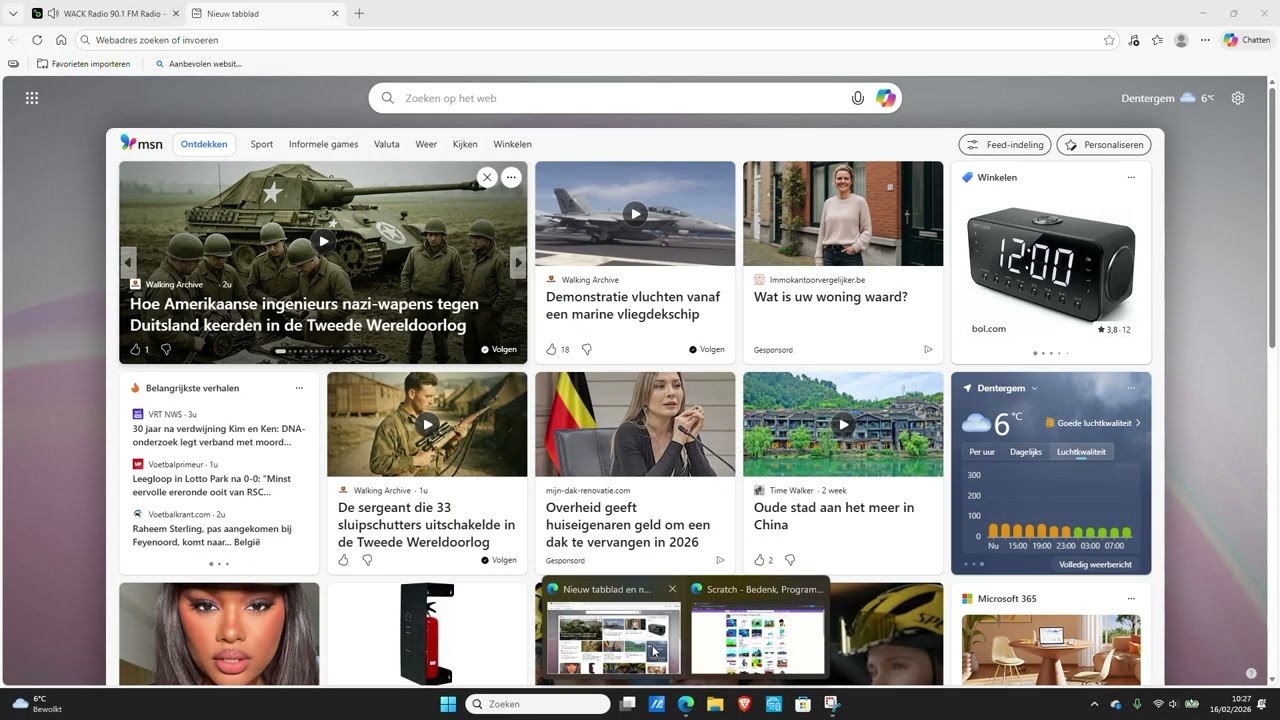Image resolution: width=1280 pixels, height=720 pixels.
Task: Open Copilot icon in web search box
Action: pos(886,98)
